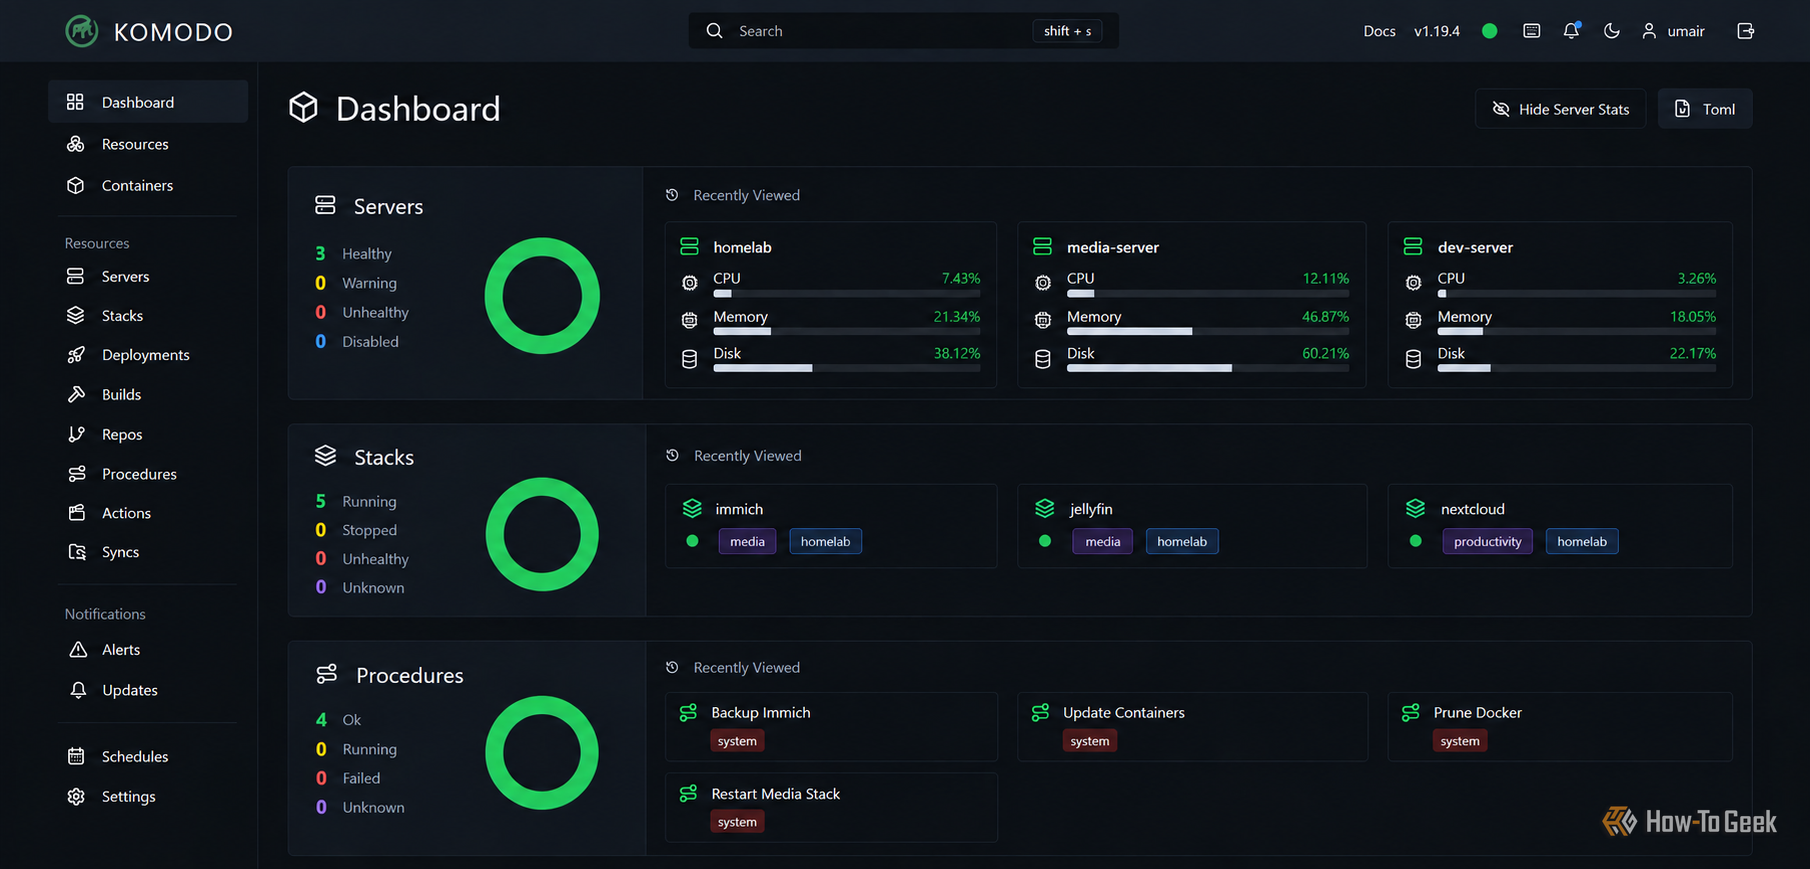Click the Settings gear icon

pyautogui.click(x=76, y=796)
